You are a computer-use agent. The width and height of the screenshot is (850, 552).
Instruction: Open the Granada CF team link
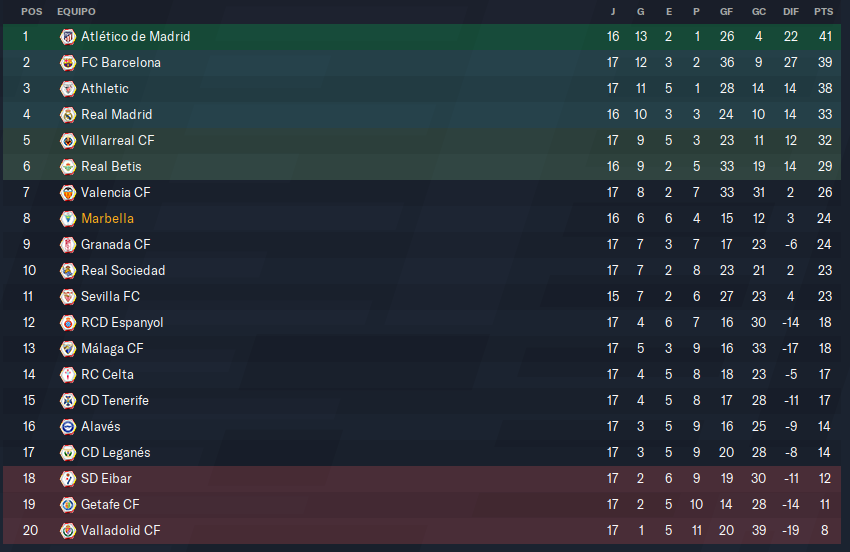pos(115,245)
